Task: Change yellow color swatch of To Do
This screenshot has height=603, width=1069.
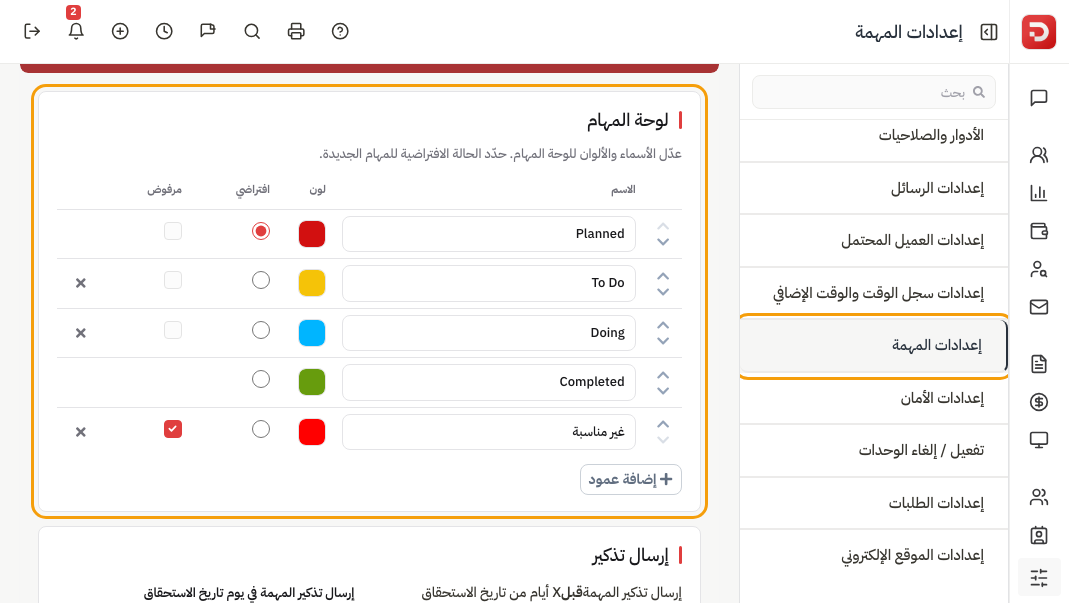Action: click(x=312, y=283)
